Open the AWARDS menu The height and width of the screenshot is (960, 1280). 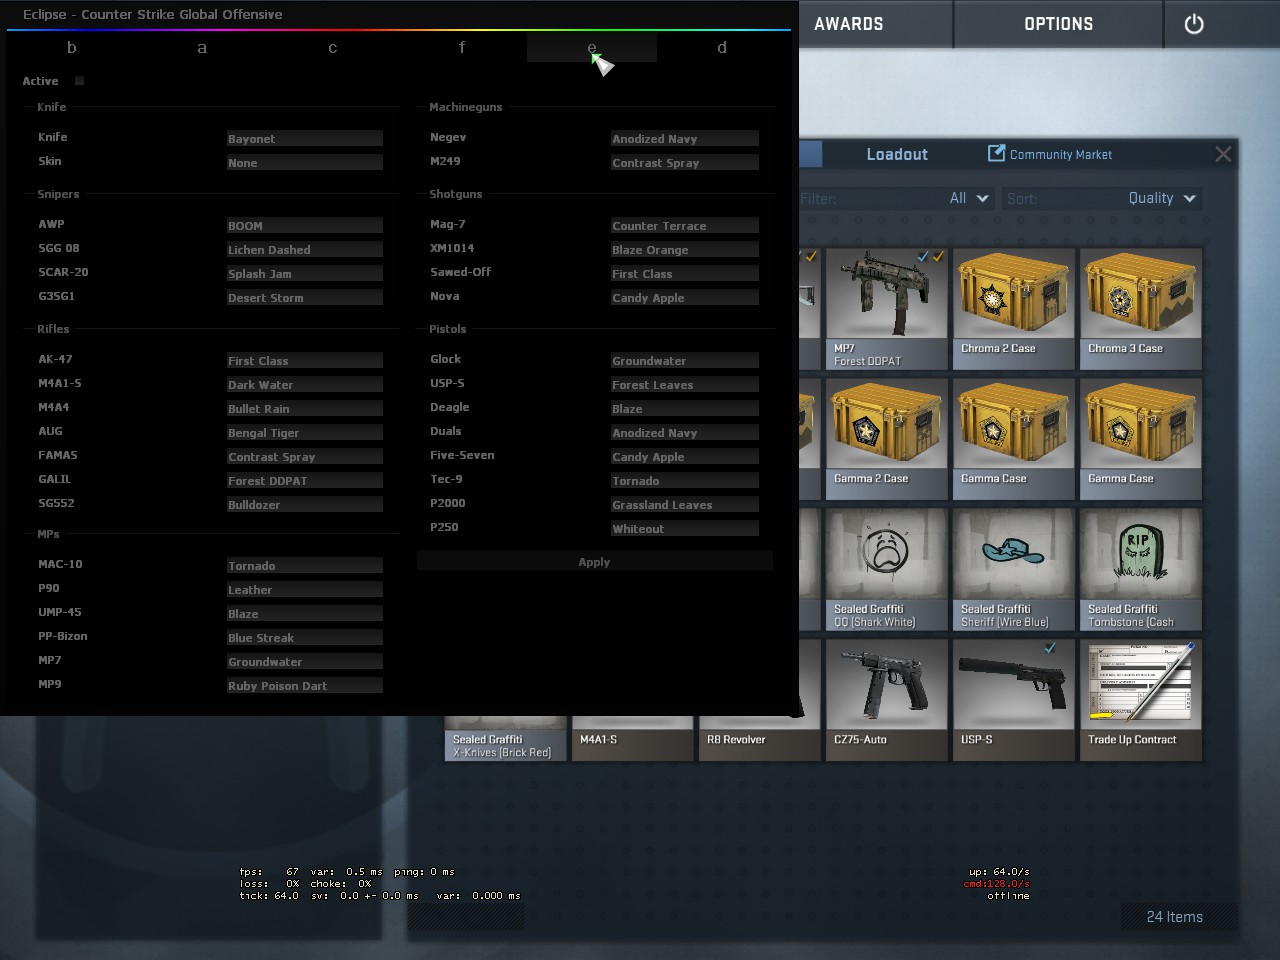[849, 24]
